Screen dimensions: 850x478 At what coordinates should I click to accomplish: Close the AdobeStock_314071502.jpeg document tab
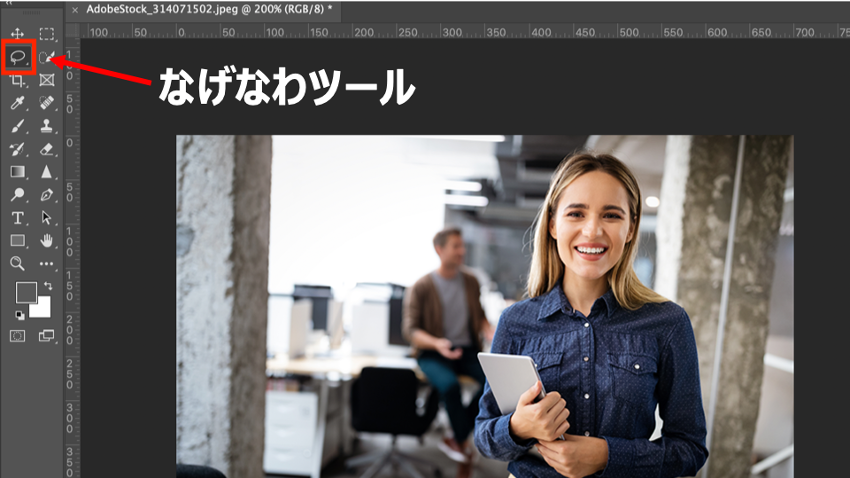pyautogui.click(x=75, y=10)
